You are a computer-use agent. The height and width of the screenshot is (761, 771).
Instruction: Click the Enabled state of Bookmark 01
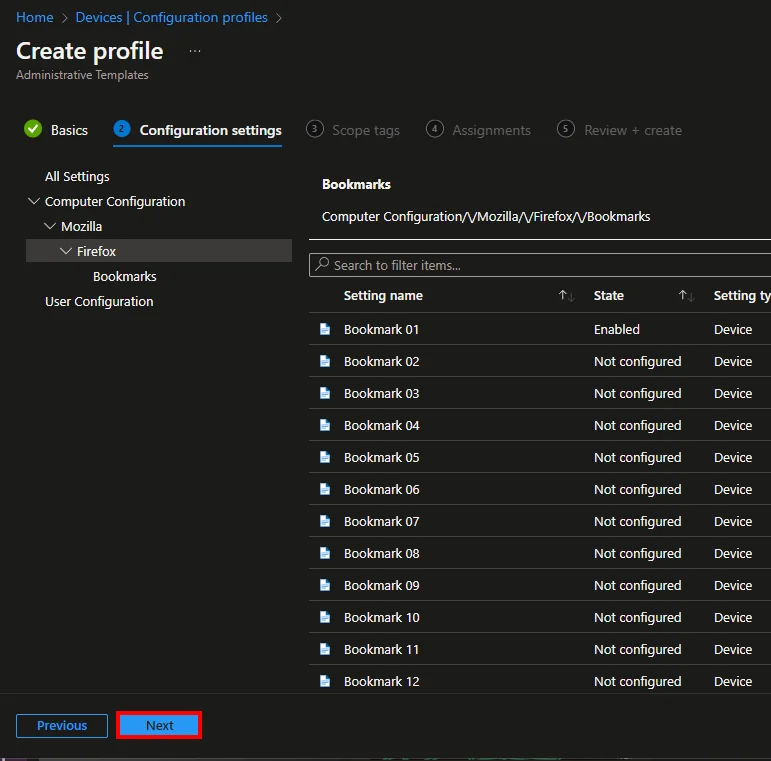pyautogui.click(x=617, y=329)
